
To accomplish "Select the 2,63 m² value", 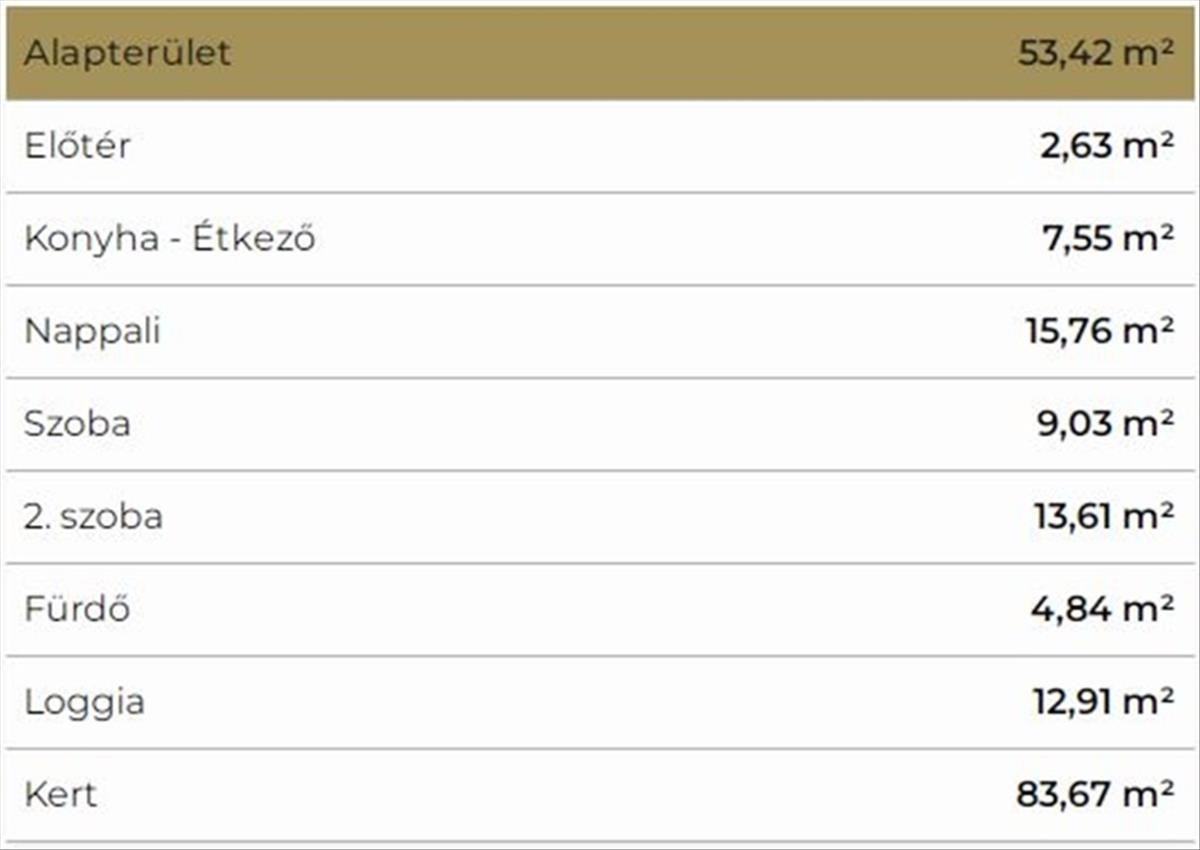I will [1106, 146].
